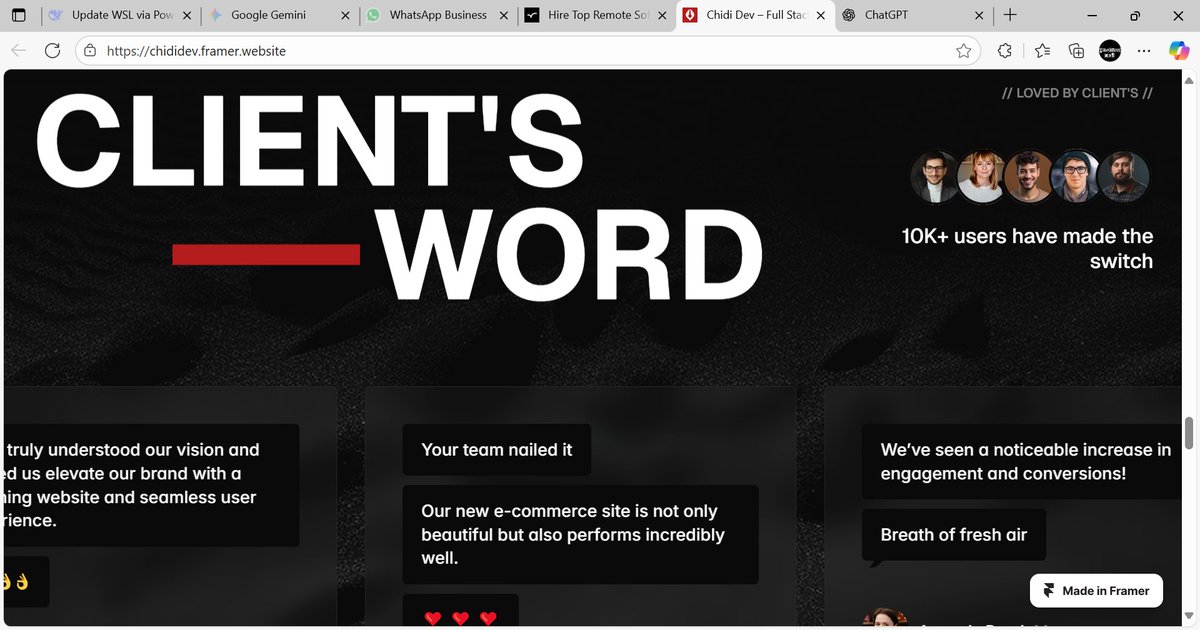Click the first client avatar with glasses
Image resolution: width=1200 pixels, height=630 pixels.
(x=934, y=177)
